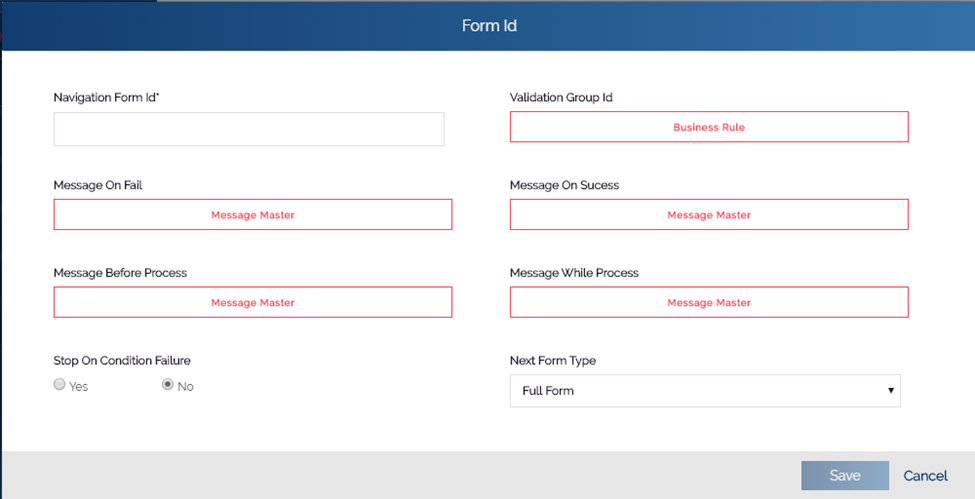Viewport: 975px width, 499px height.
Task: Select Yes for Stop On Condition Failure
Action: [59, 385]
